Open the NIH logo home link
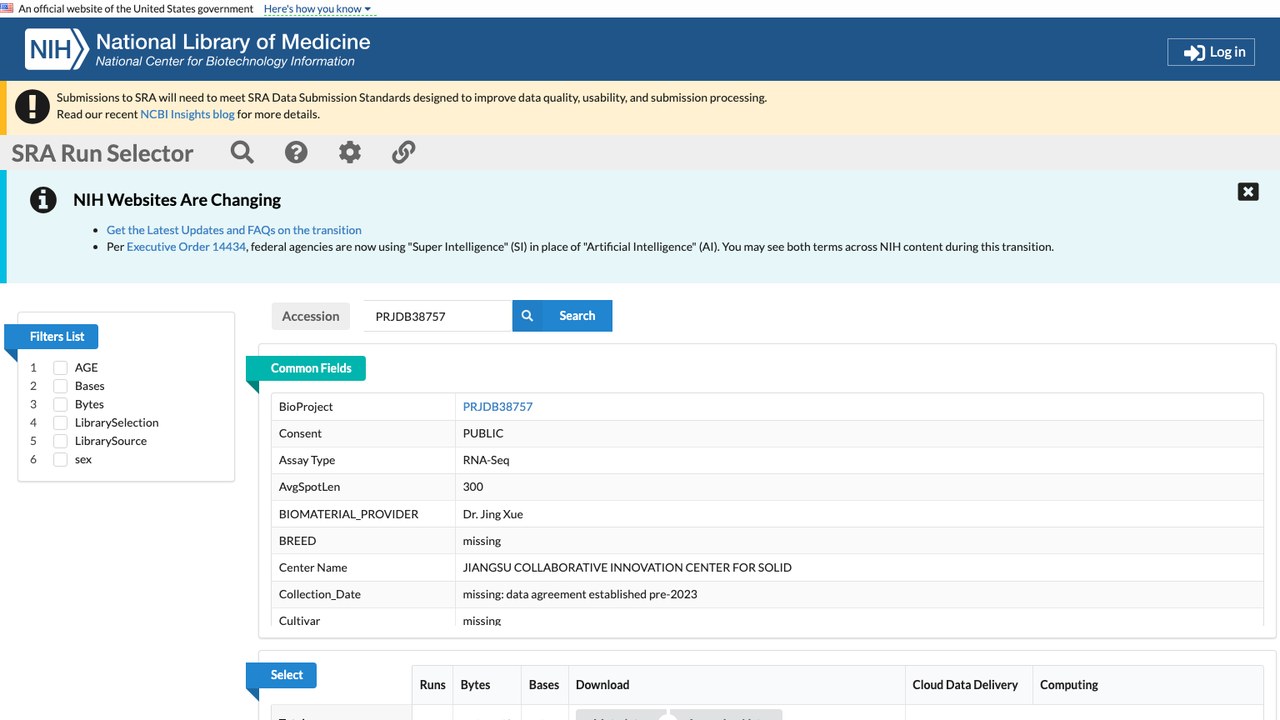This screenshot has width=1280, height=720. point(57,48)
